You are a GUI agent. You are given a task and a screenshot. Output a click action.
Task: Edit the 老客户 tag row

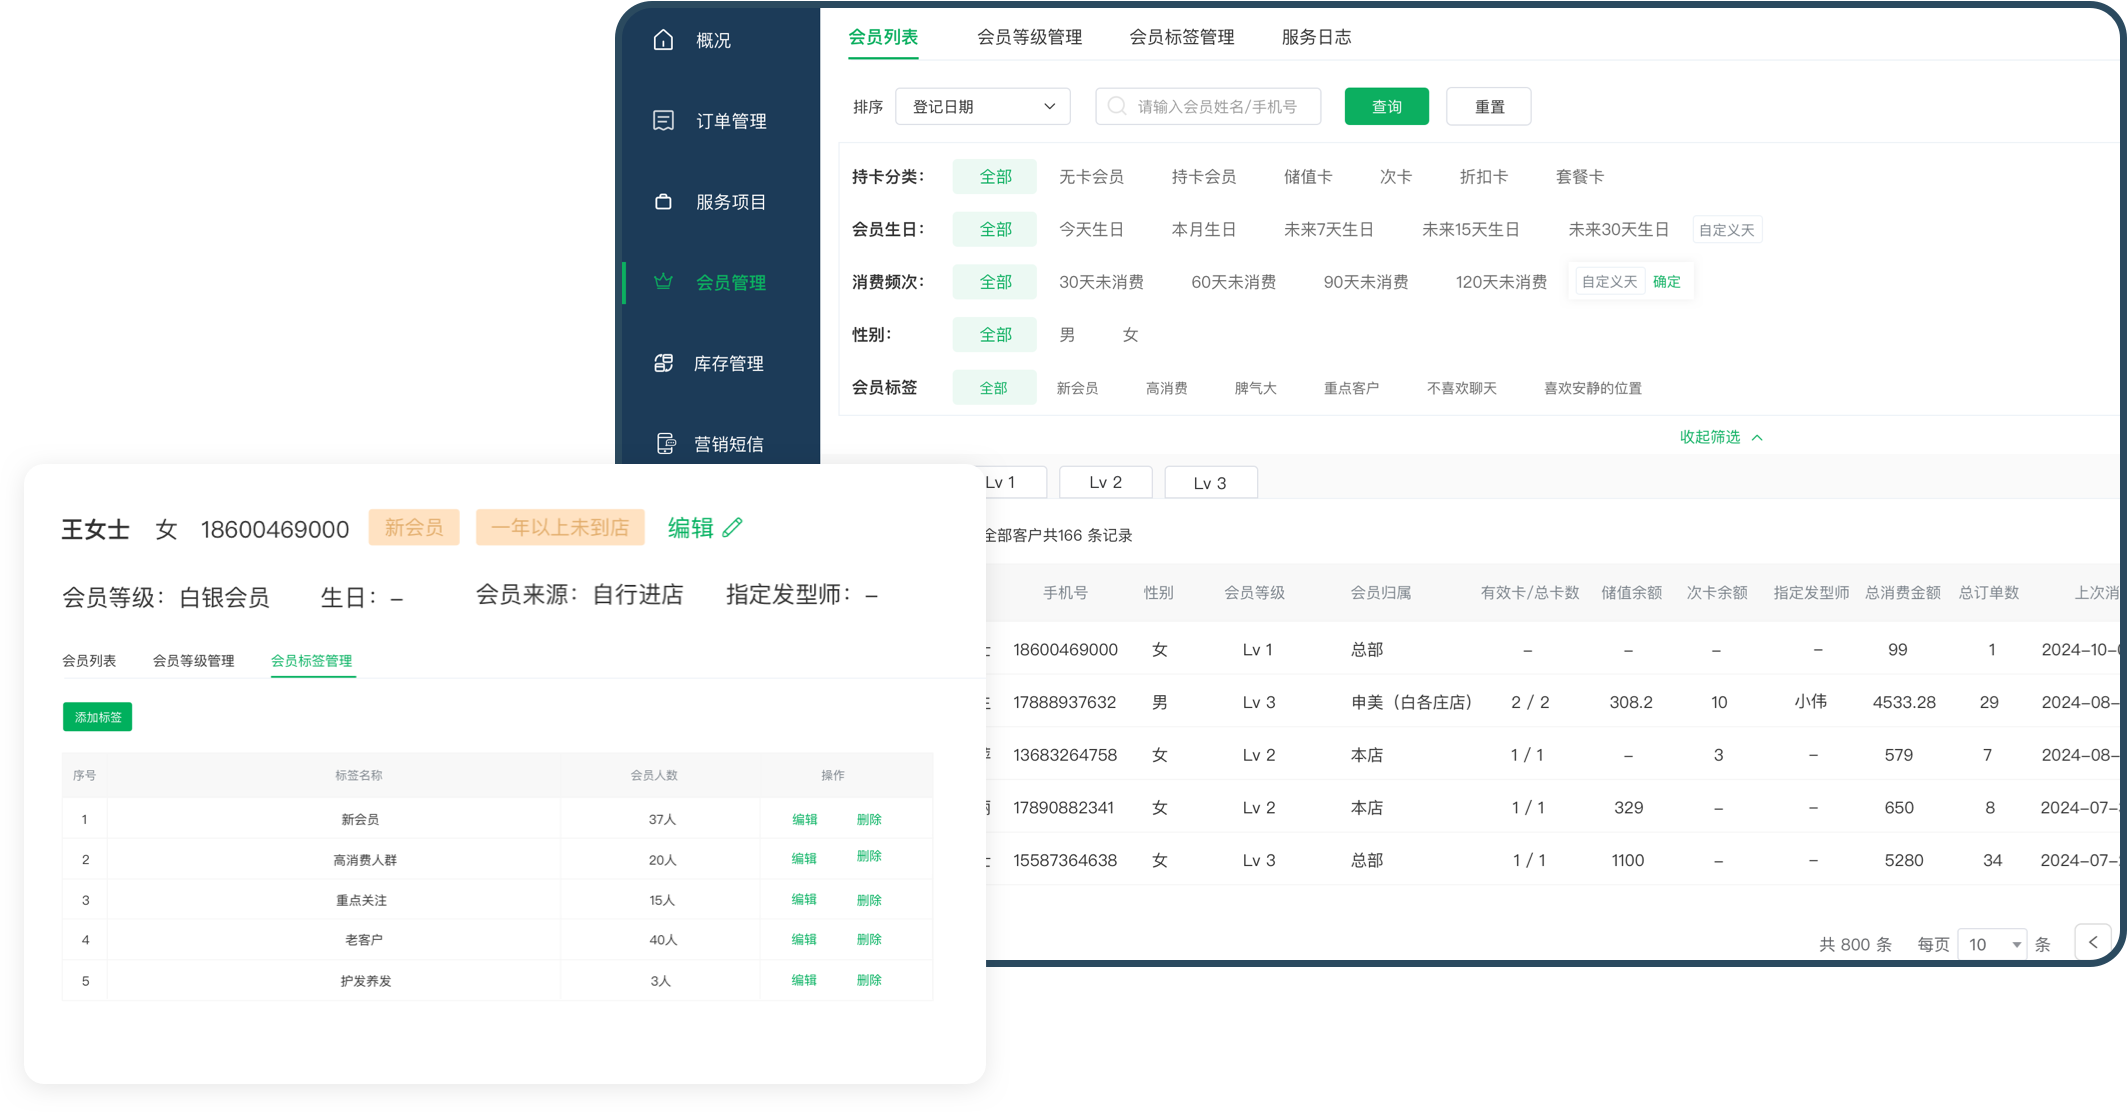coord(804,939)
